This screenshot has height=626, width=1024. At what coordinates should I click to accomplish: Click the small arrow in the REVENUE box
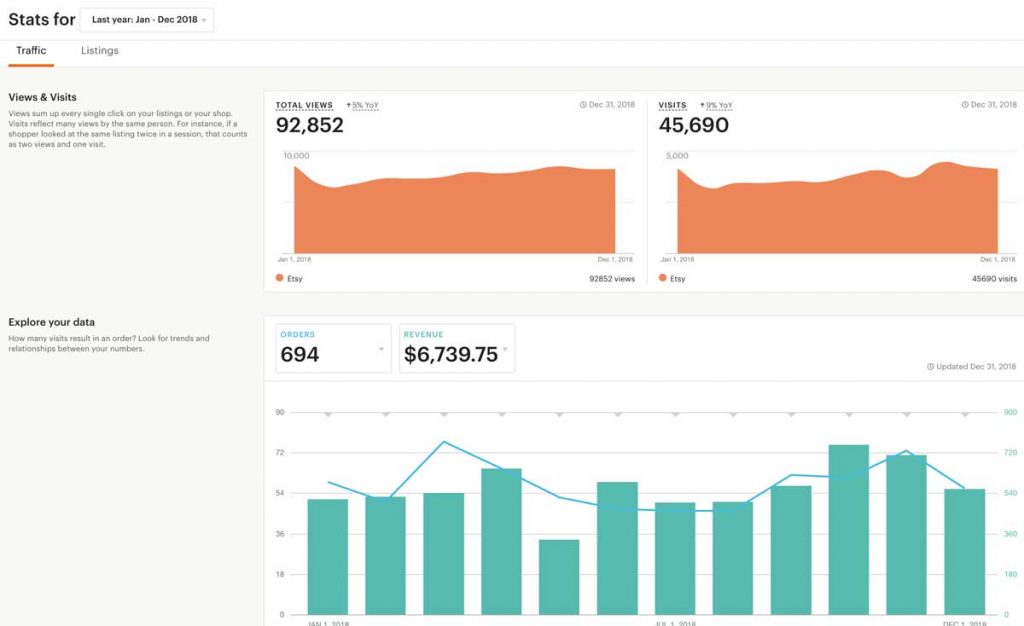505,349
